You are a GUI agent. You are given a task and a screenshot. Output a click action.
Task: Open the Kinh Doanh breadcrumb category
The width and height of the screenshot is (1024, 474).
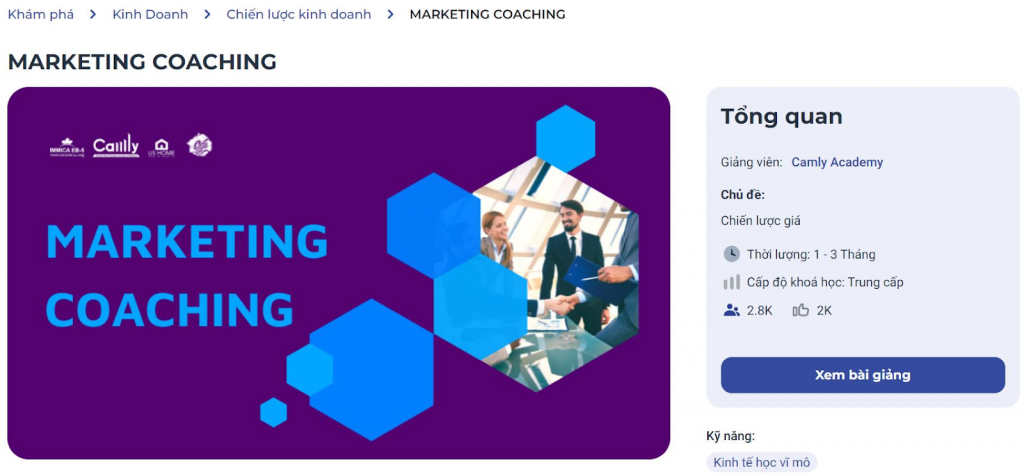150,14
